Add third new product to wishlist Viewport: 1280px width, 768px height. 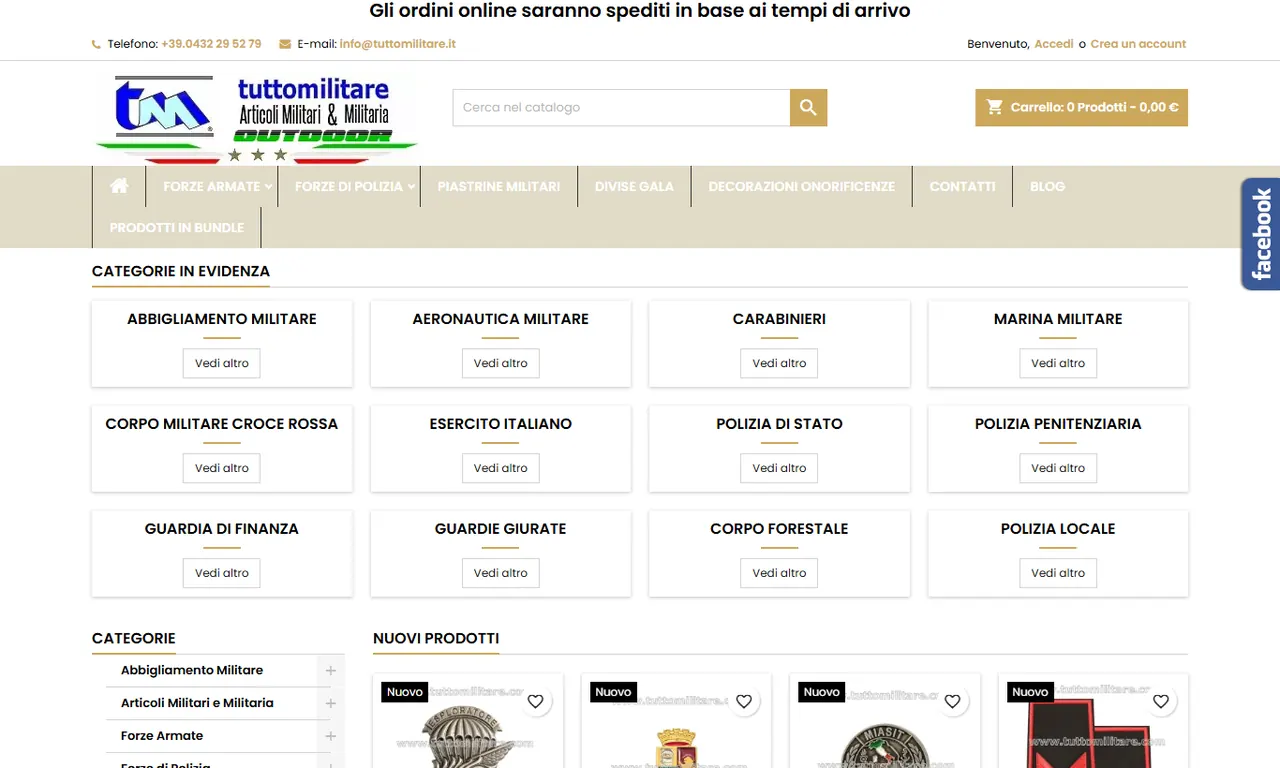(x=952, y=702)
